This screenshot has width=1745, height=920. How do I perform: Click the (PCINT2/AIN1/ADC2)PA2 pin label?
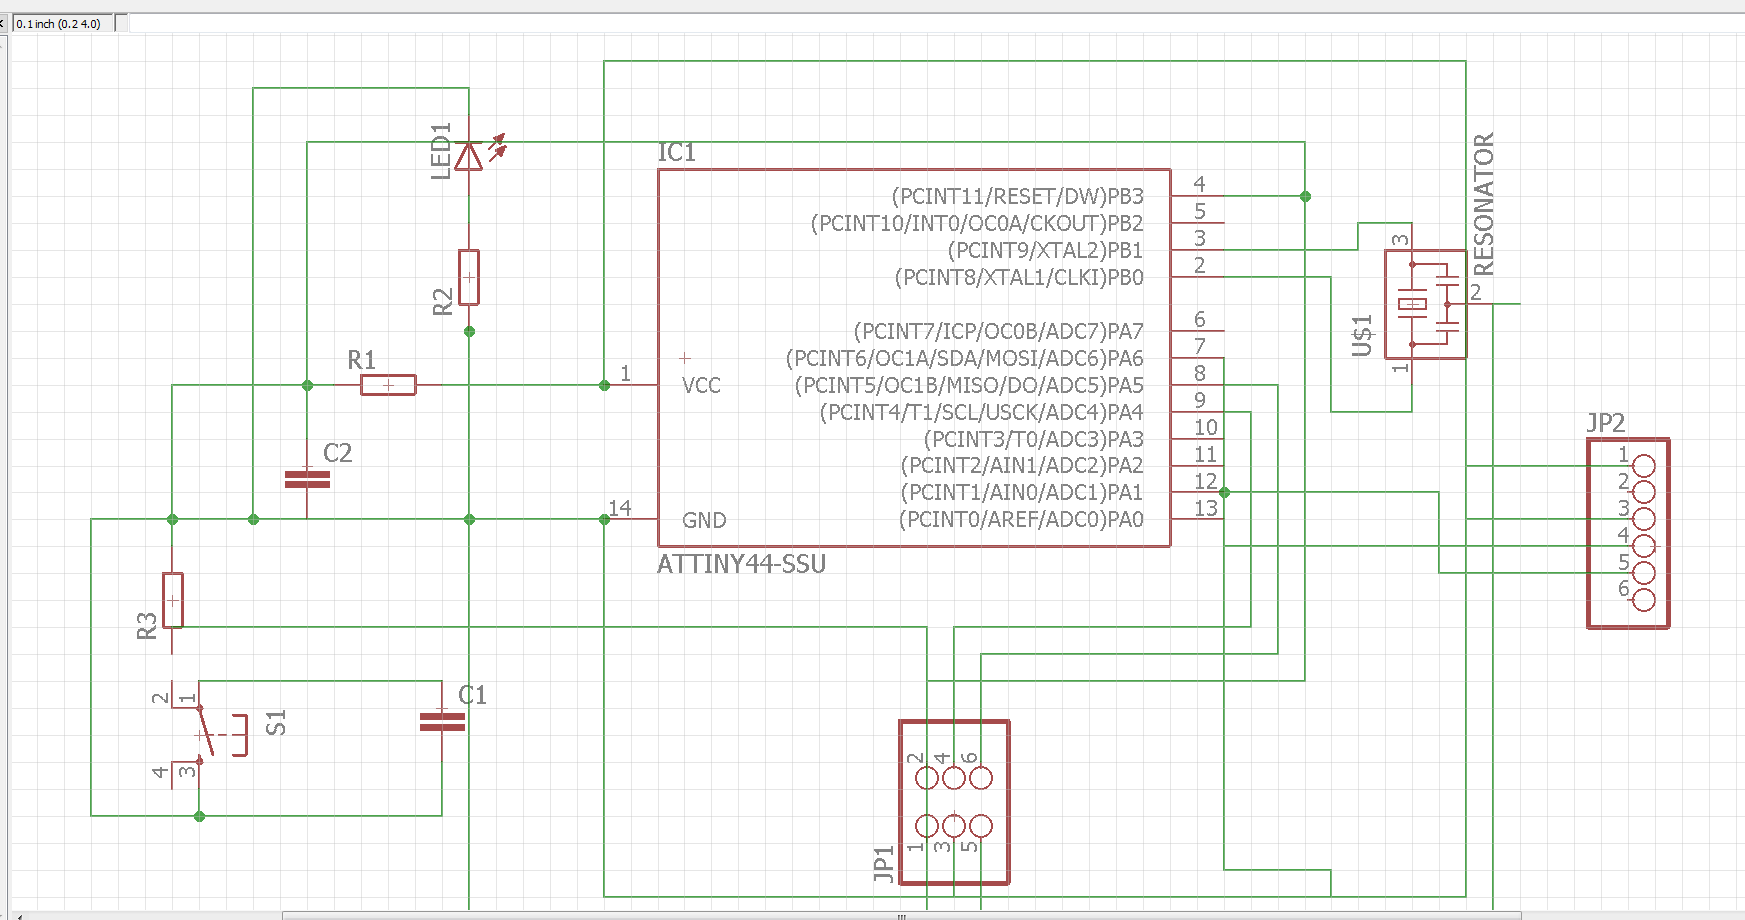click(1022, 465)
